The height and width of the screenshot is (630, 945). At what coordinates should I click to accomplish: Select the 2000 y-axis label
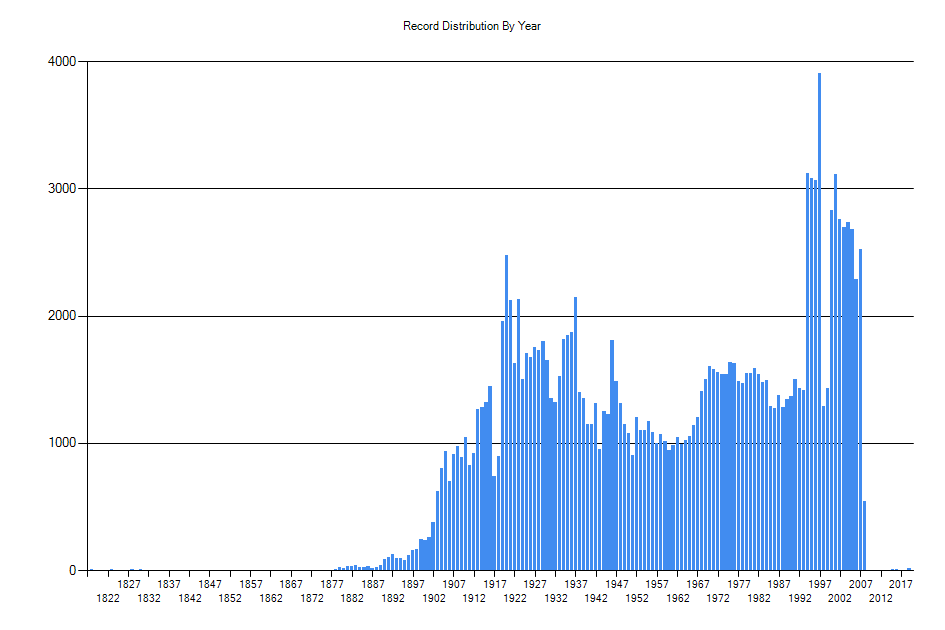[62, 316]
